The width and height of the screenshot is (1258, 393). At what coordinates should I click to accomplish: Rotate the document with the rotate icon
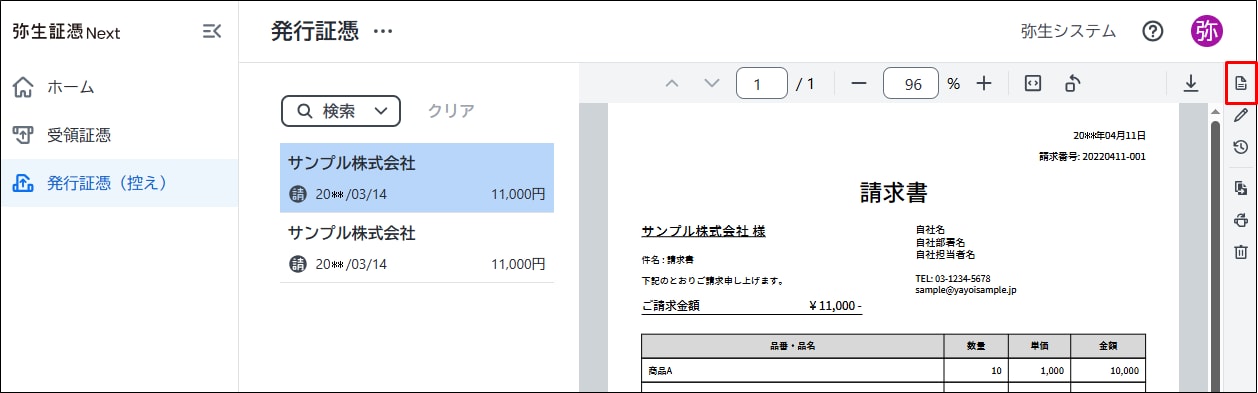[1072, 84]
